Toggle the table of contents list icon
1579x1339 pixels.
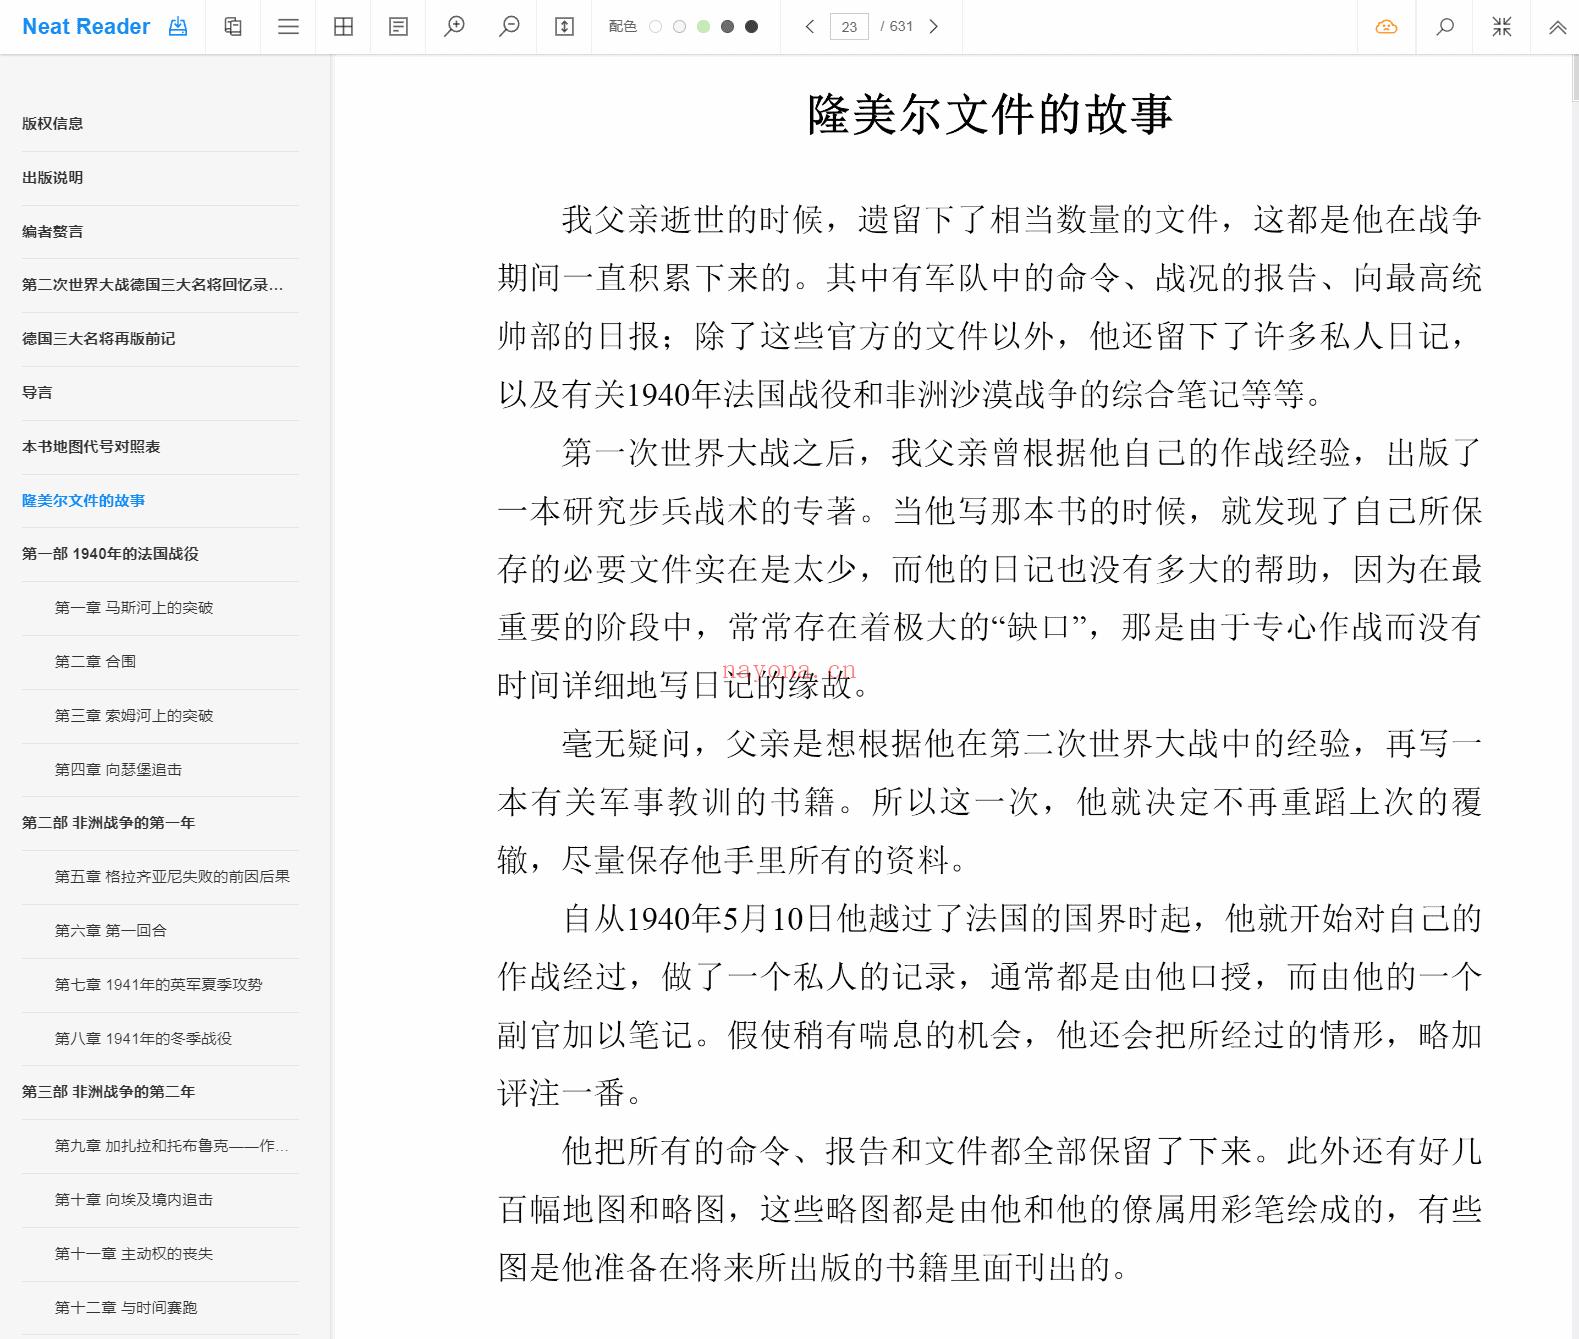(x=288, y=27)
